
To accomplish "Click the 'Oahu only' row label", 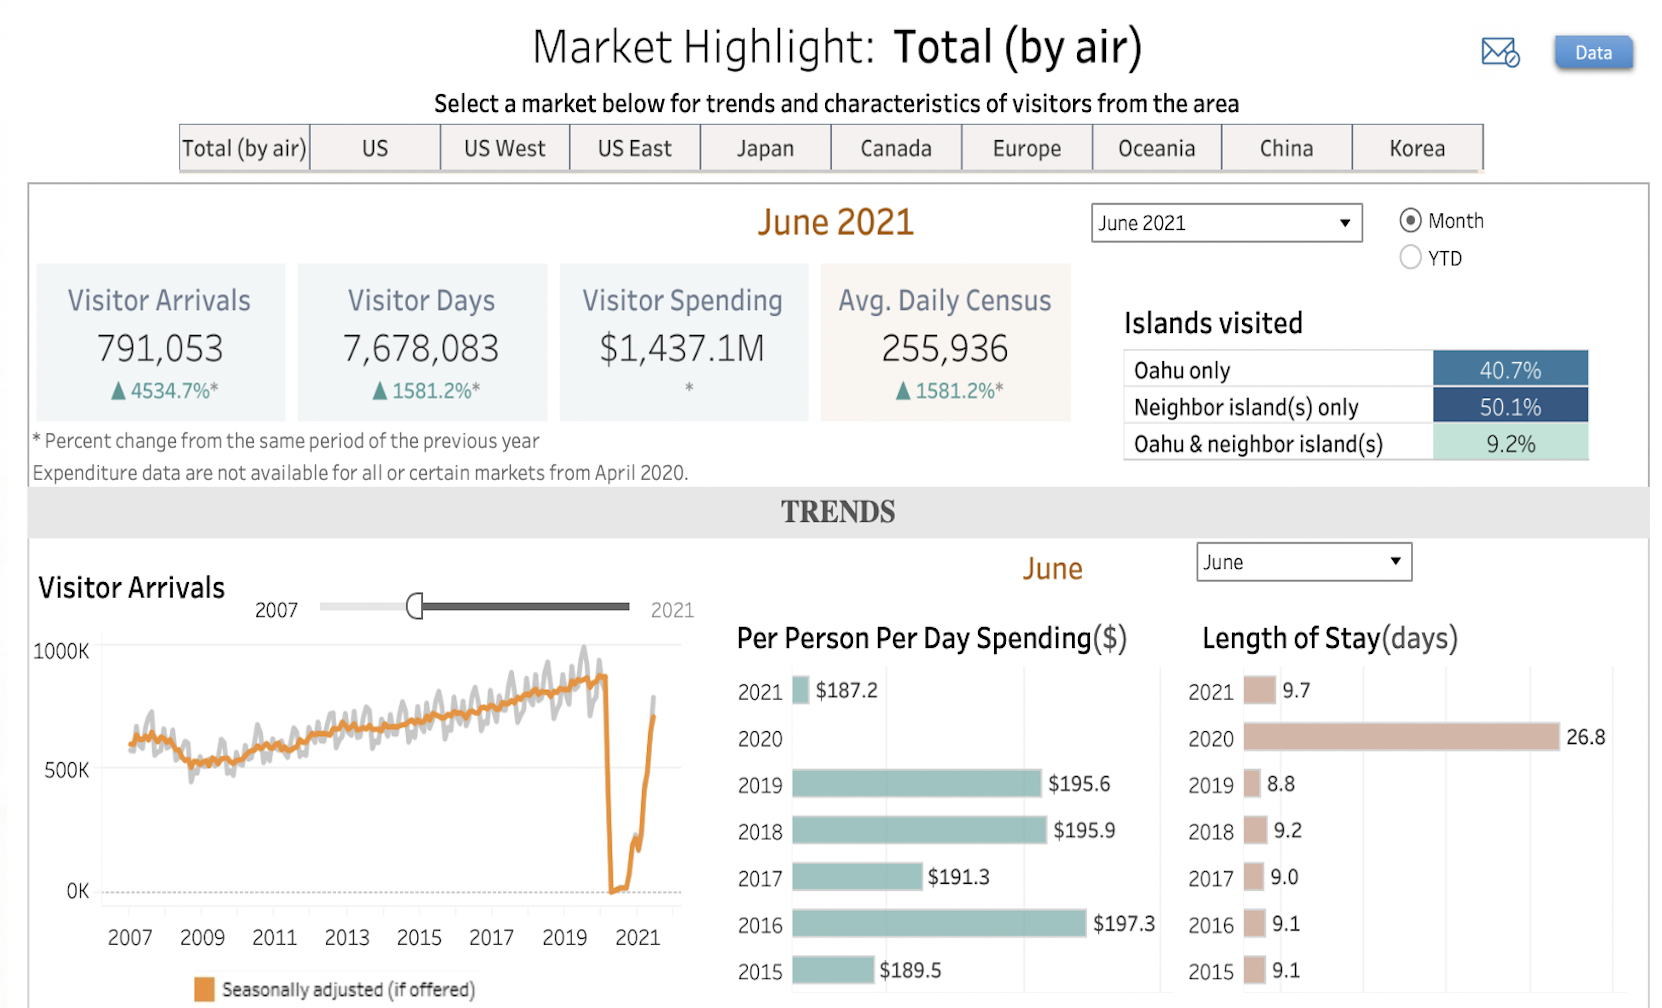I will [1182, 370].
